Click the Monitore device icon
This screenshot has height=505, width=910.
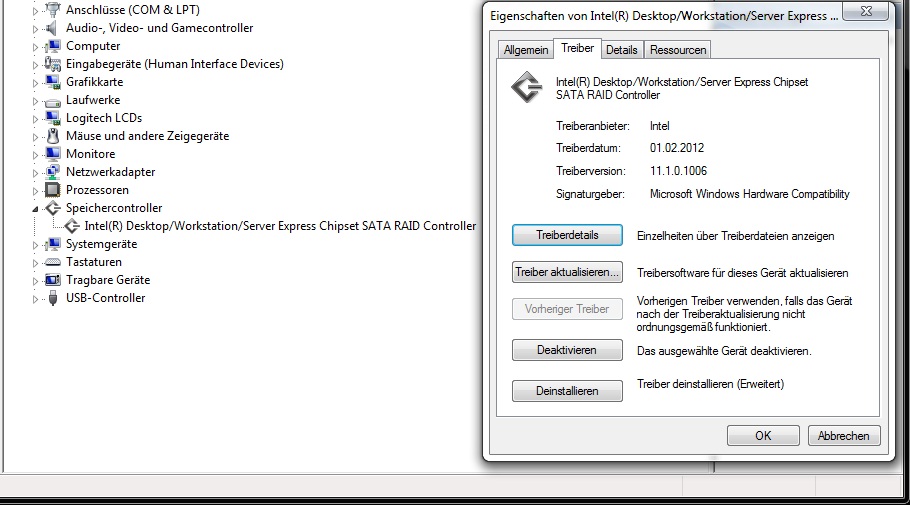[53, 154]
